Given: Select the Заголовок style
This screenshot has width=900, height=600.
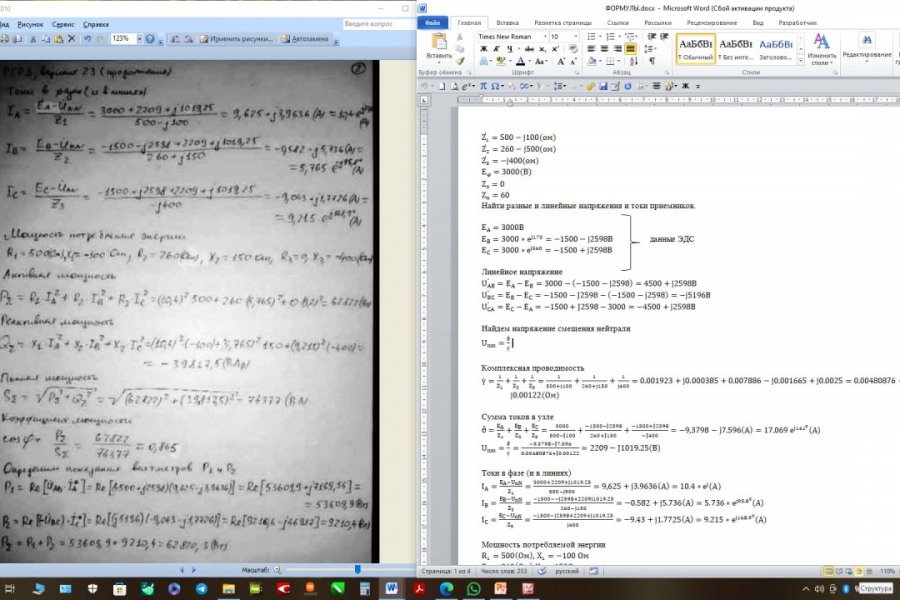Looking at the screenshot, I should point(775,49).
